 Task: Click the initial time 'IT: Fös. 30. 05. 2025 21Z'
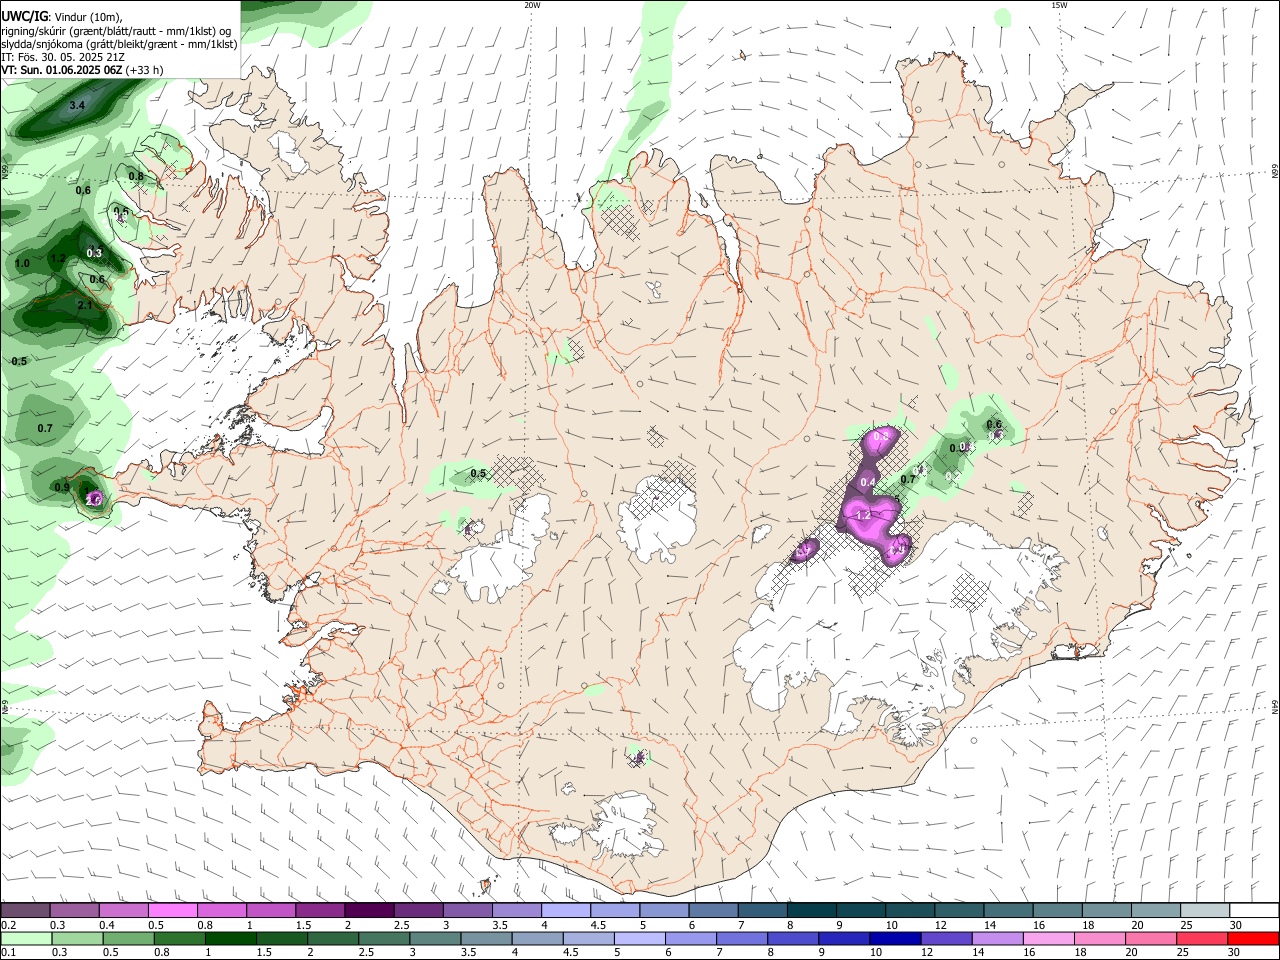click(x=63, y=57)
